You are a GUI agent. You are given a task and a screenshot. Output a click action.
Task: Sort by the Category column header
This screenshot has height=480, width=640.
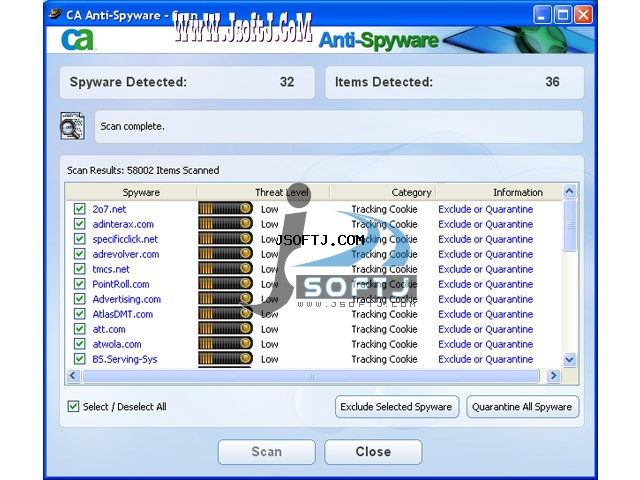[x=383, y=192]
